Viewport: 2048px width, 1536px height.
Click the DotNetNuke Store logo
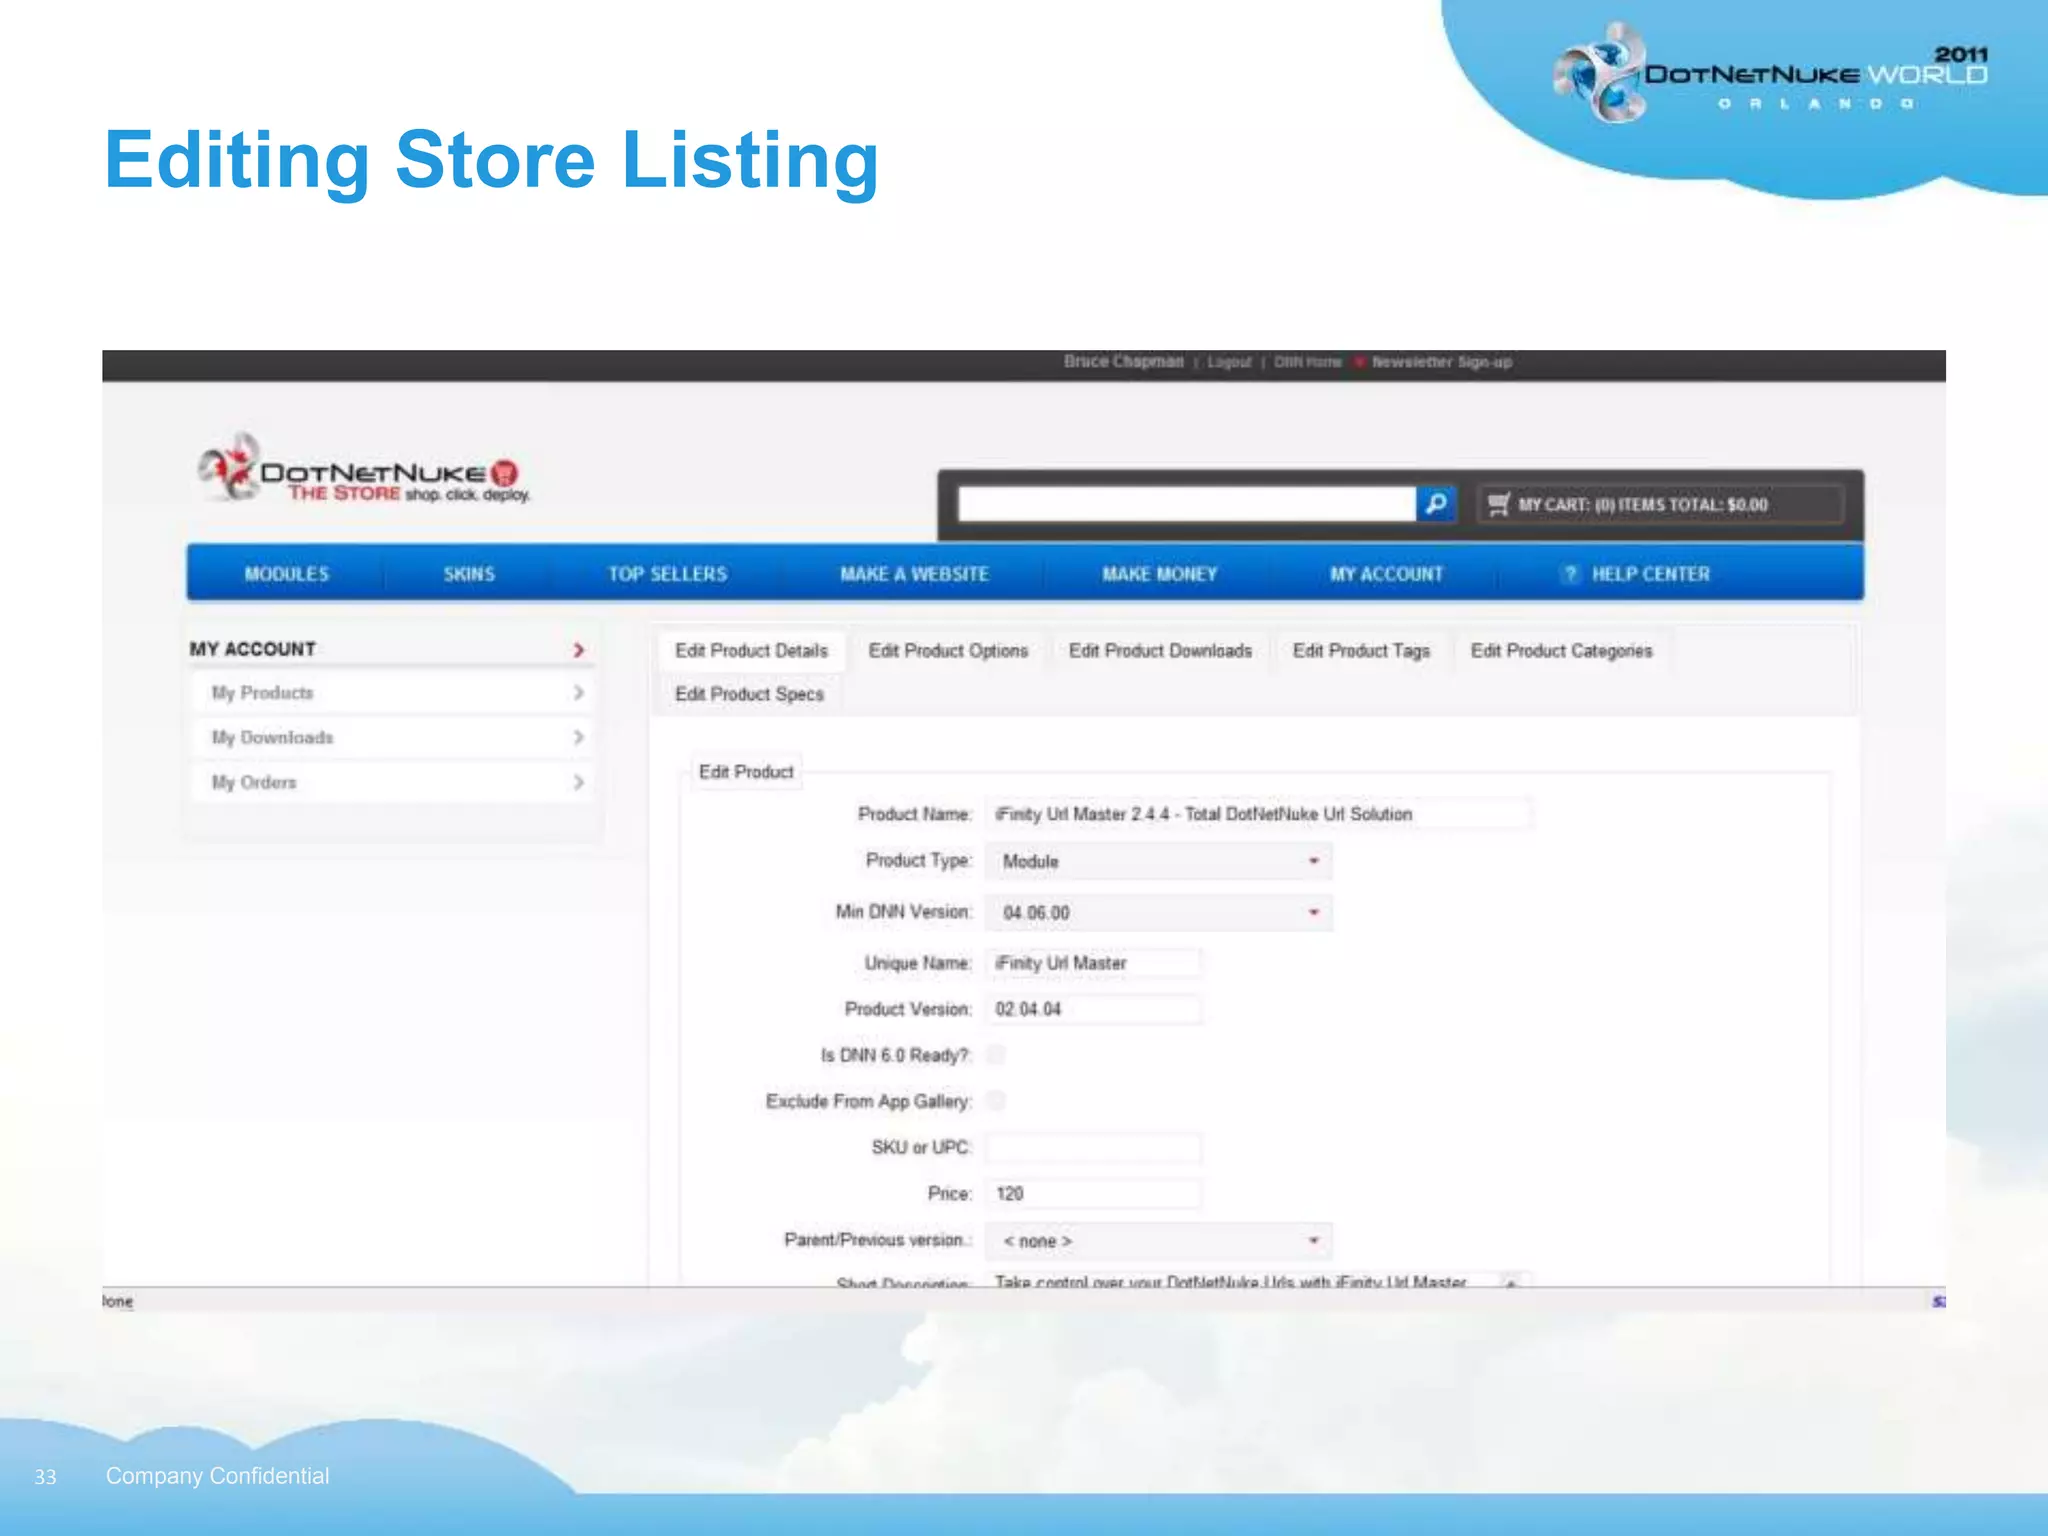pos(363,470)
